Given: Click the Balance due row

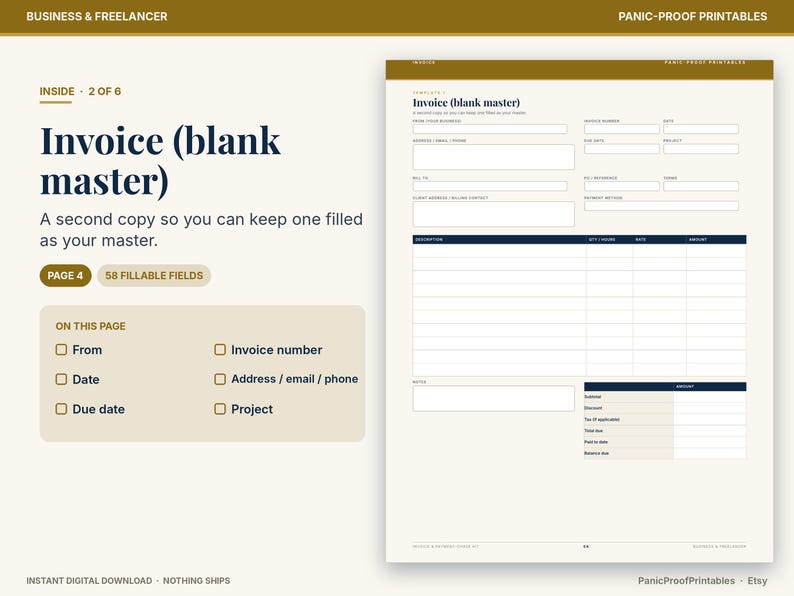Looking at the screenshot, I should [665, 453].
